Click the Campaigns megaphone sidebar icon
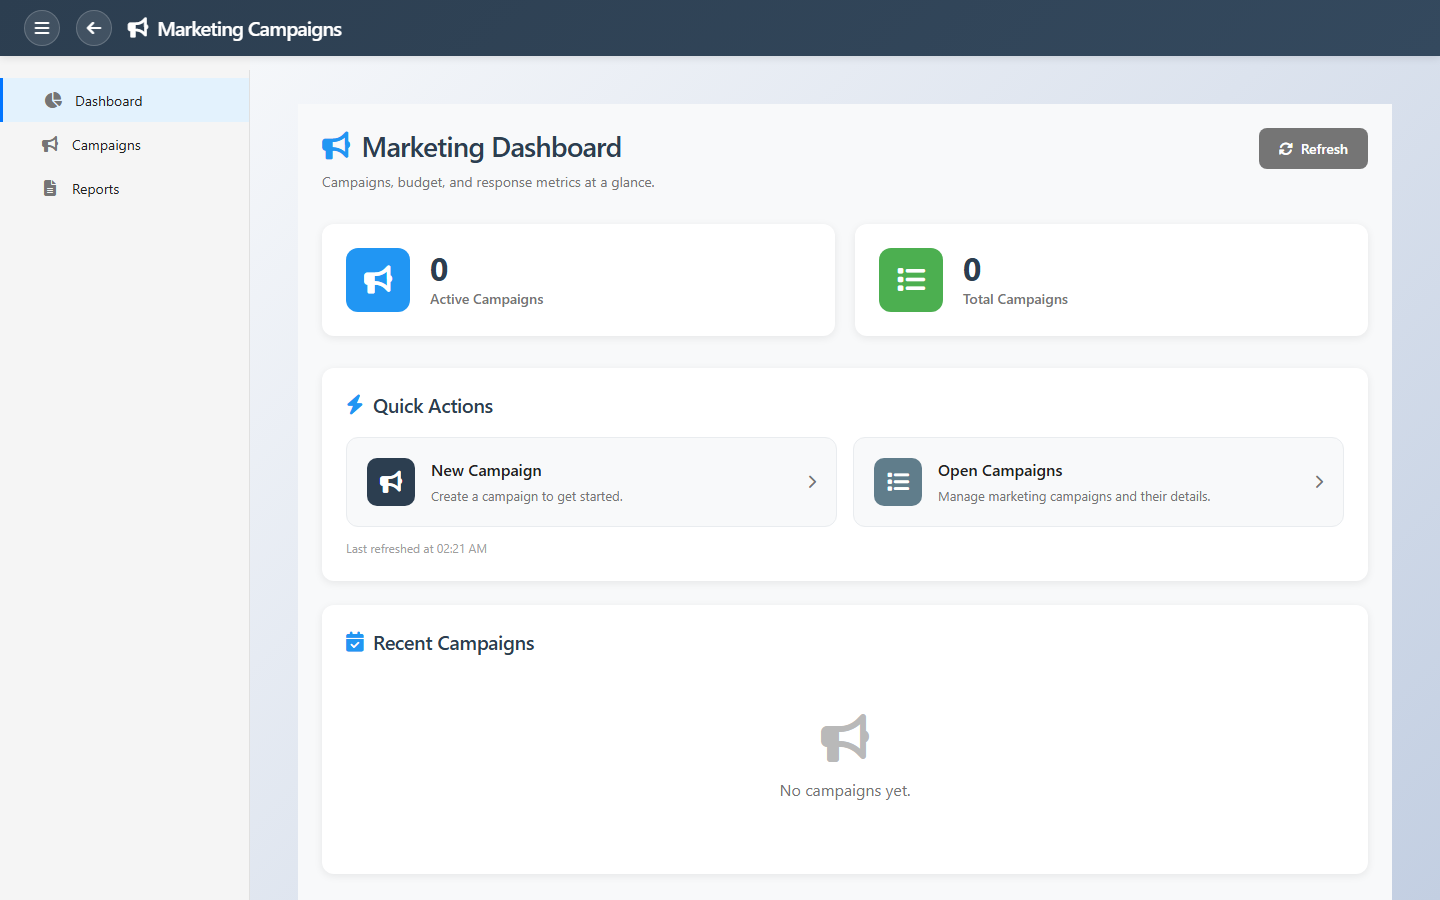The image size is (1440, 900). tap(50, 145)
